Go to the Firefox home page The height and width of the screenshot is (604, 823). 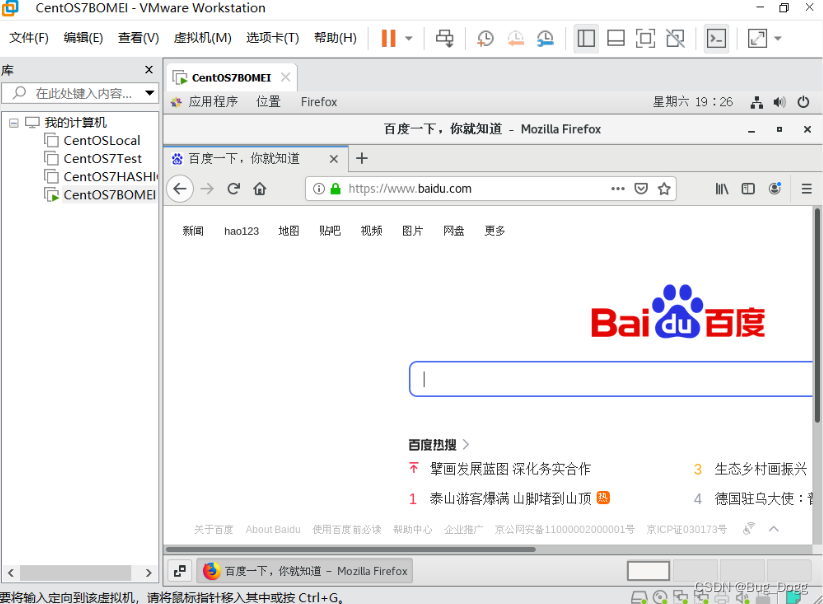pyautogui.click(x=260, y=189)
